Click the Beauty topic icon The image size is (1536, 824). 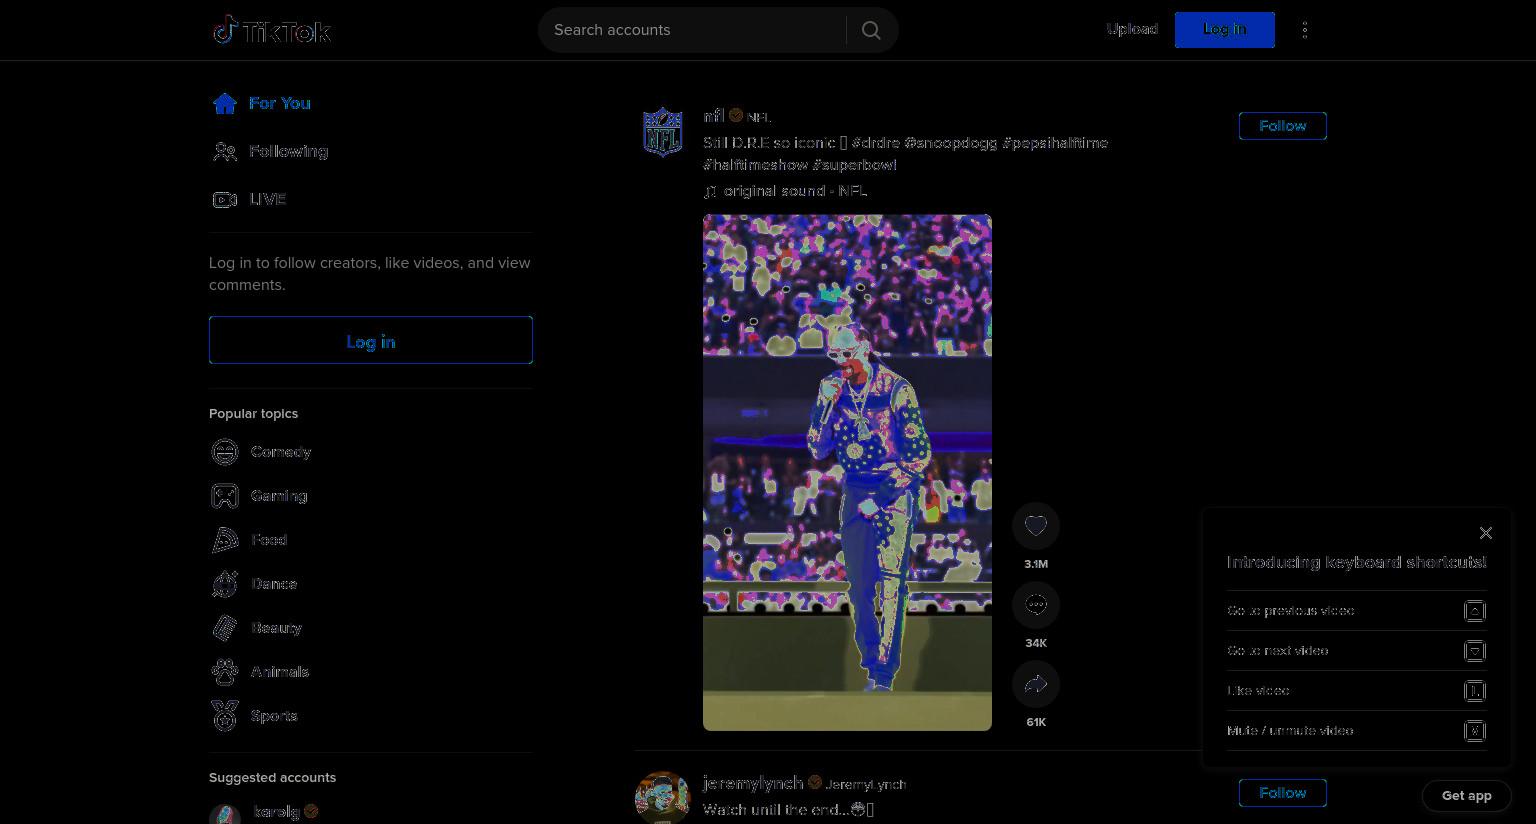point(225,628)
